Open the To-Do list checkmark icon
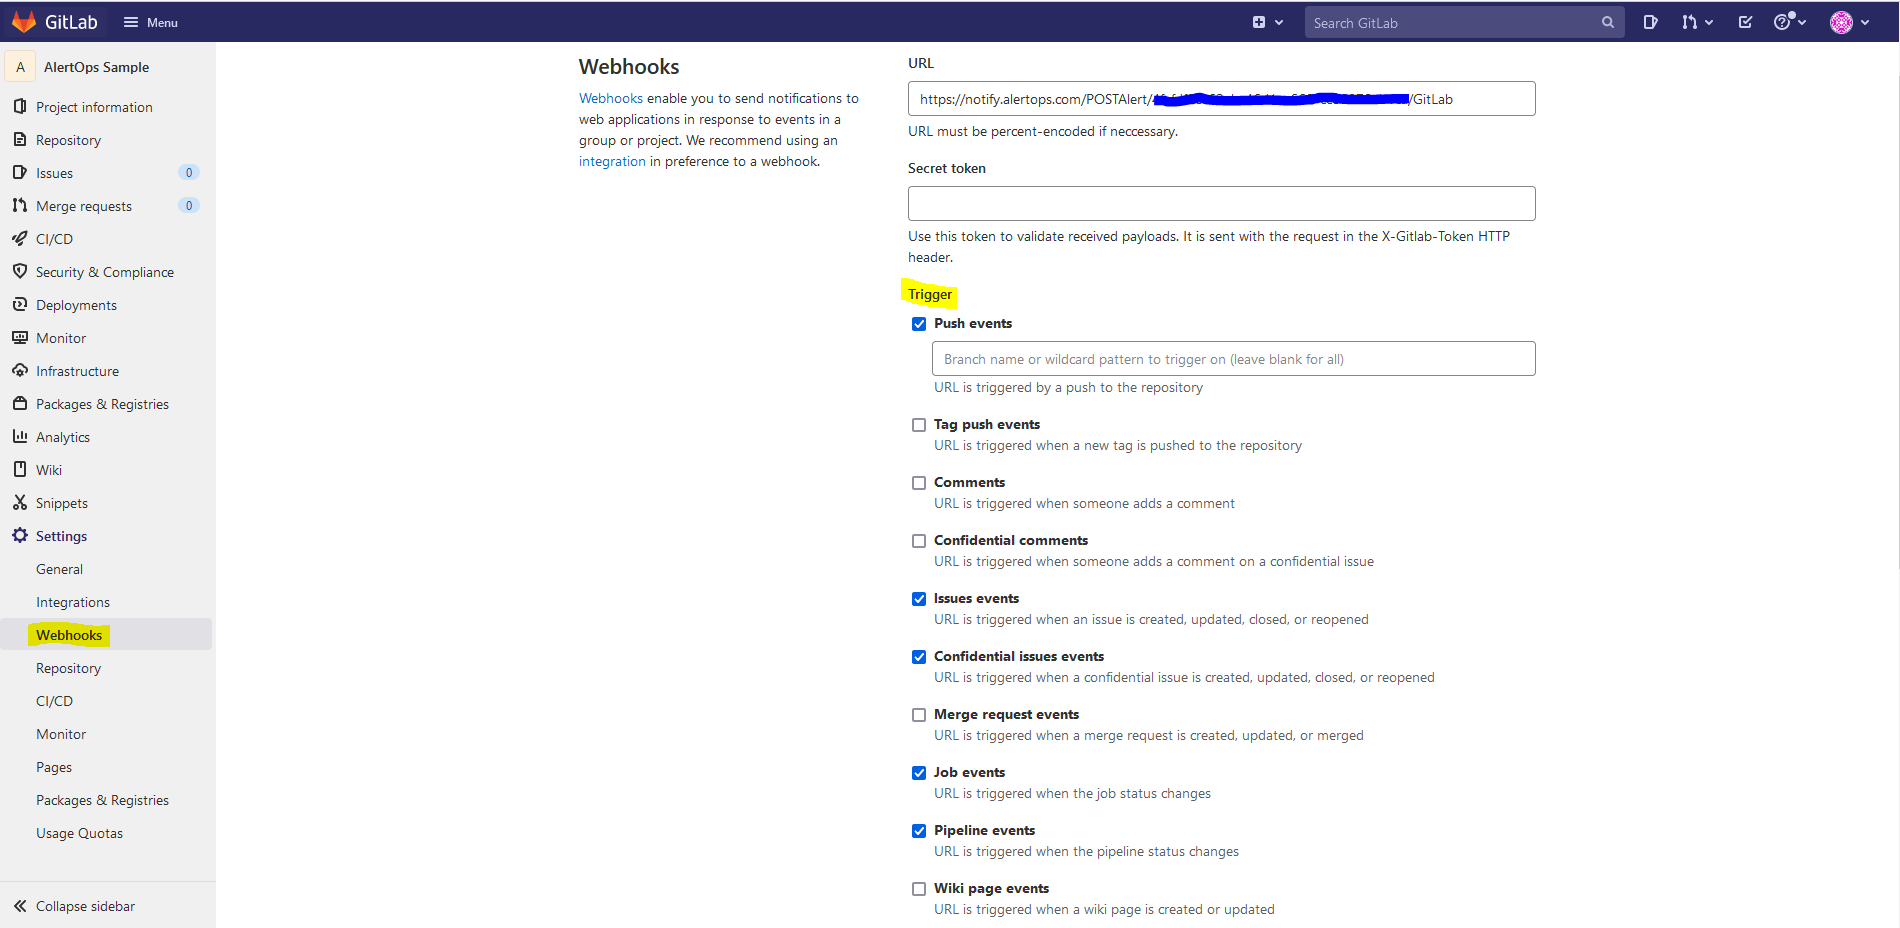 (x=1745, y=22)
